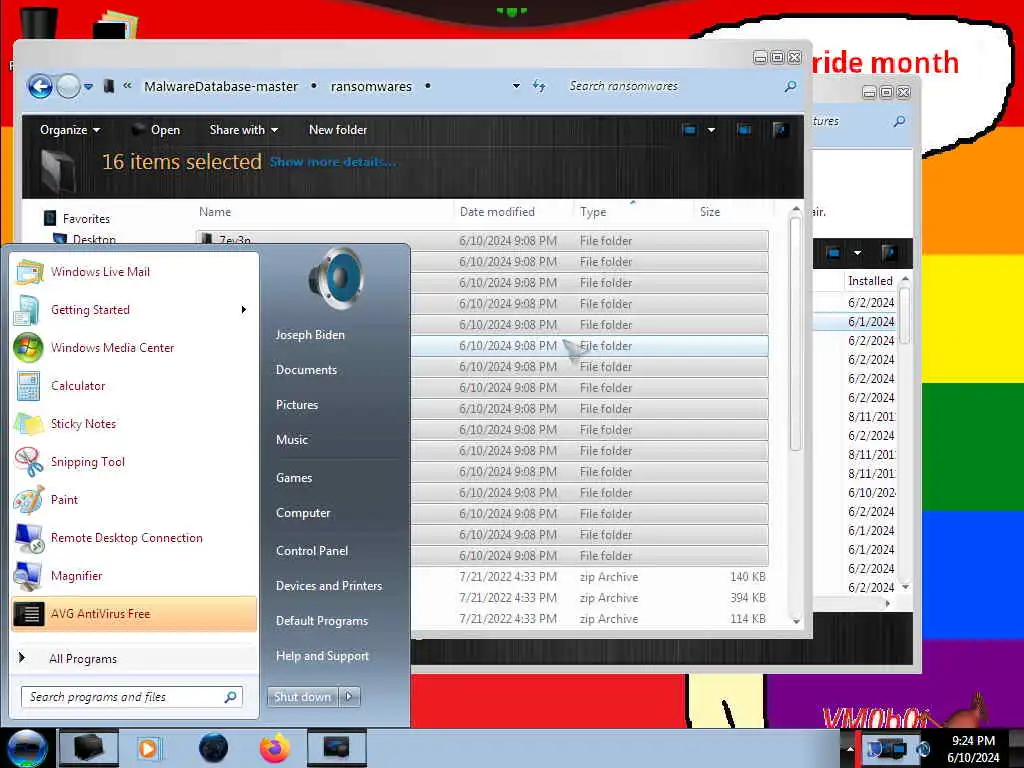The height and width of the screenshot is (768, 1024).
Task: Click the Explorer back arrow button
Action: (x=40, y=86)
